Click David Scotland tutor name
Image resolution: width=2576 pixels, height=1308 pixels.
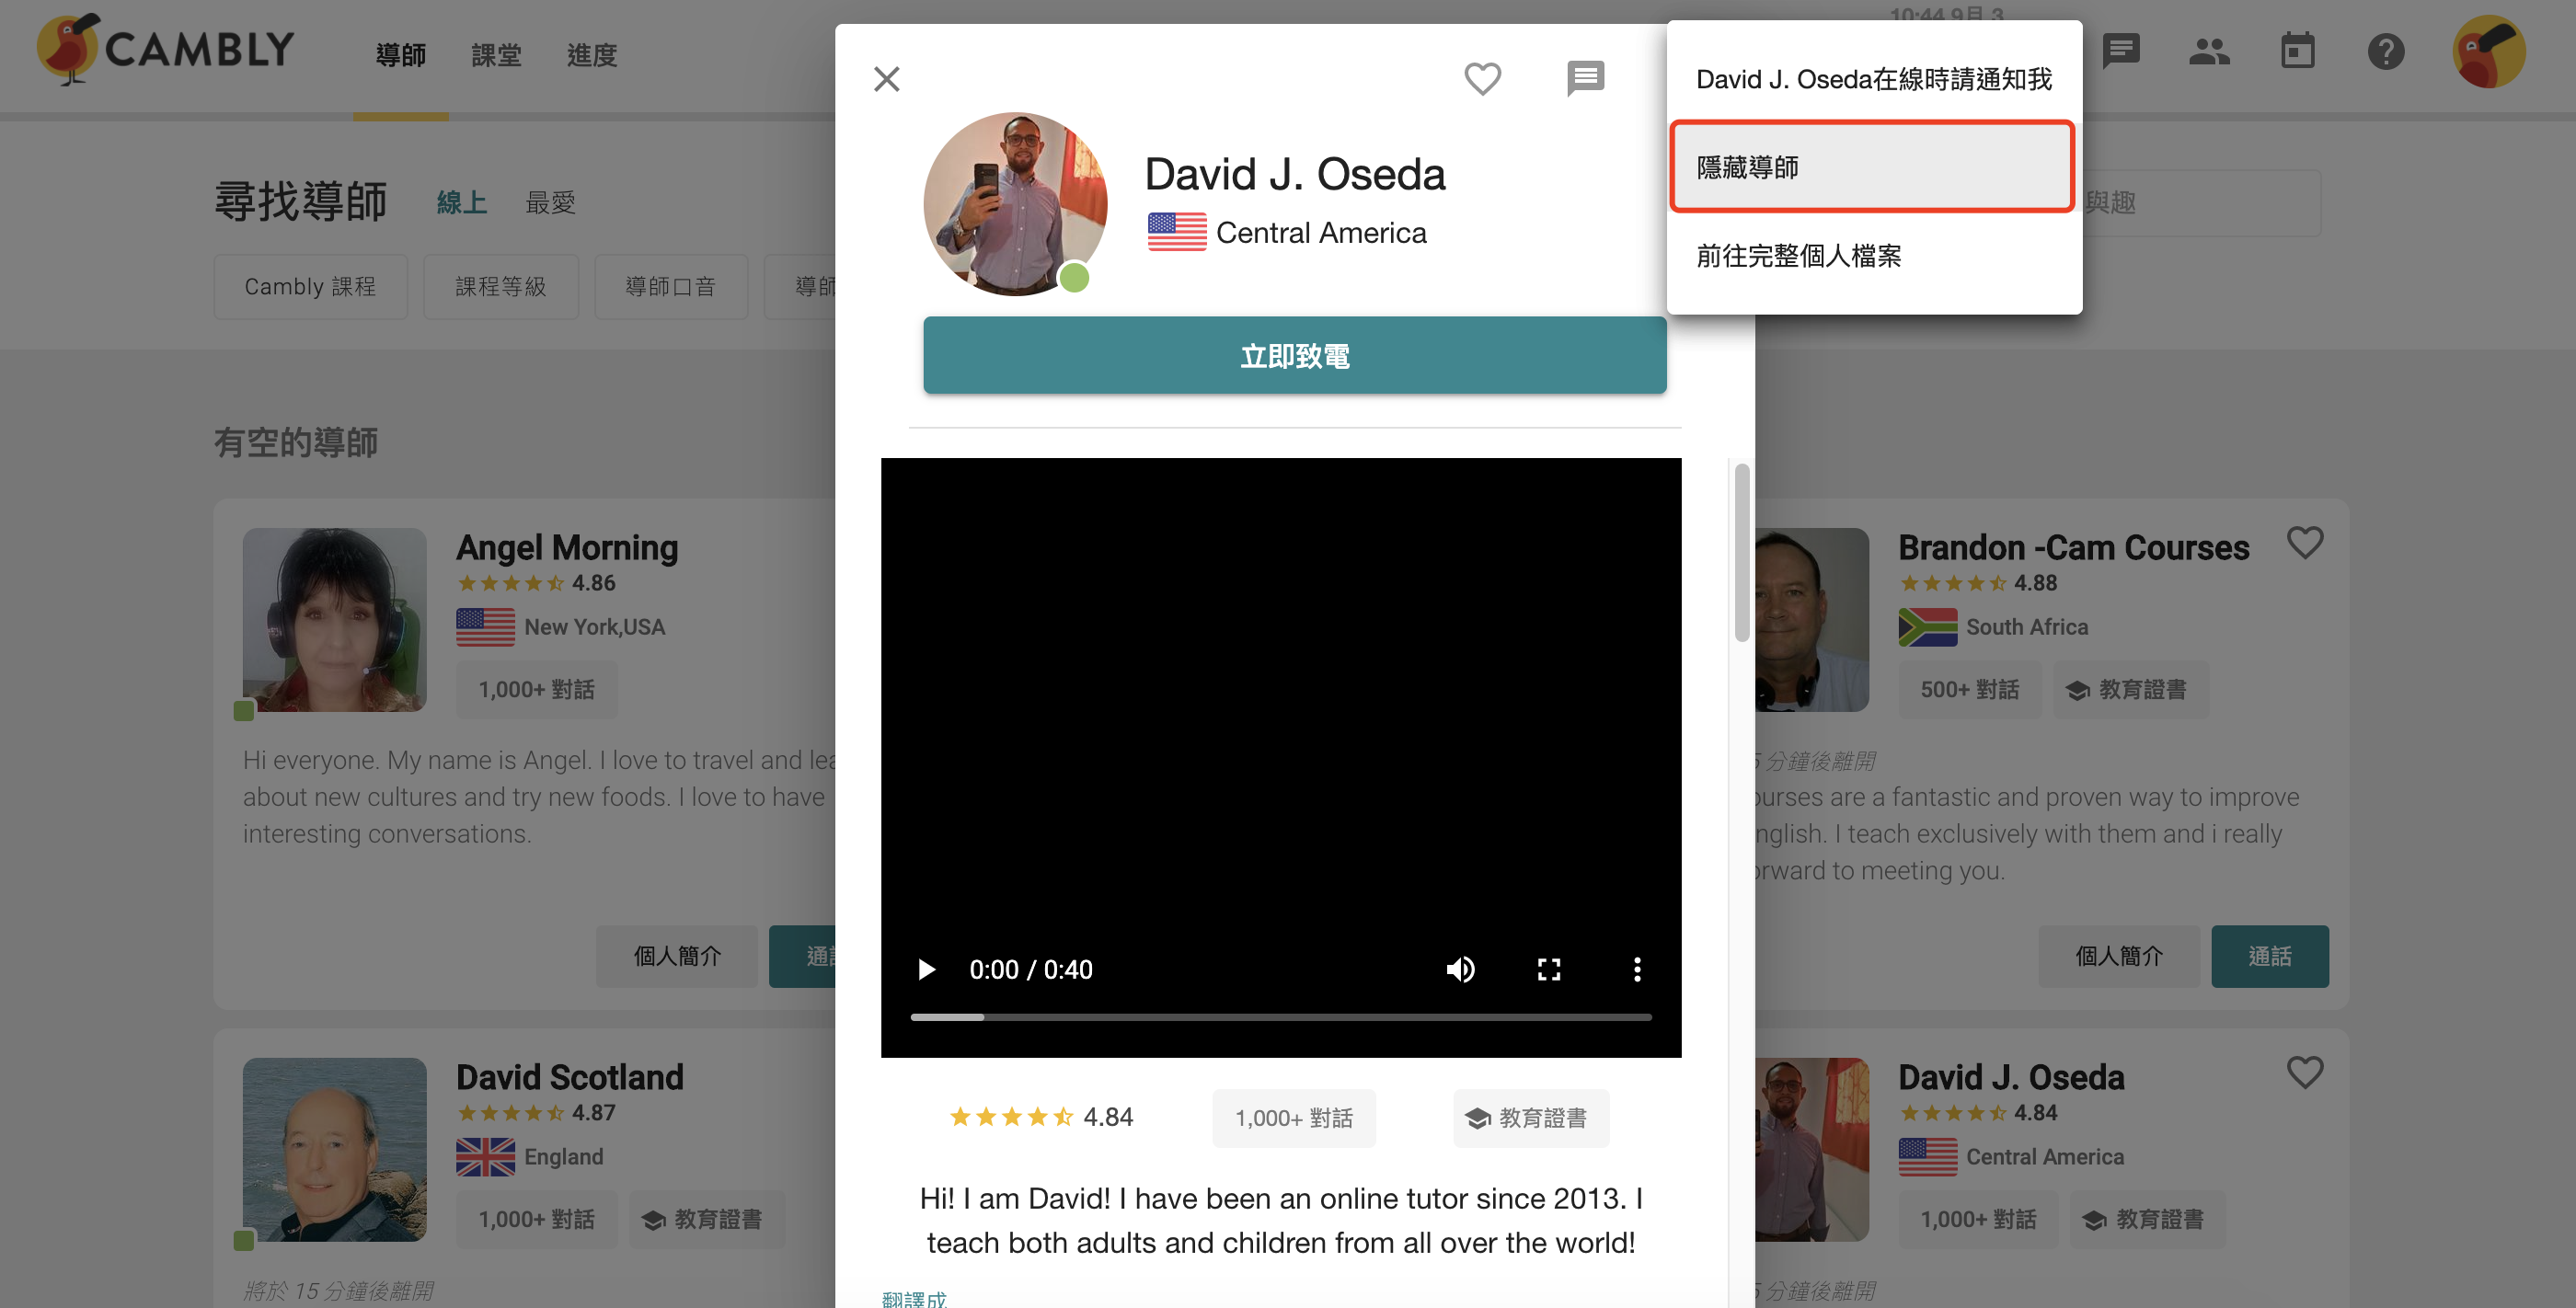pyautogui.click(x=570, y=1077)
